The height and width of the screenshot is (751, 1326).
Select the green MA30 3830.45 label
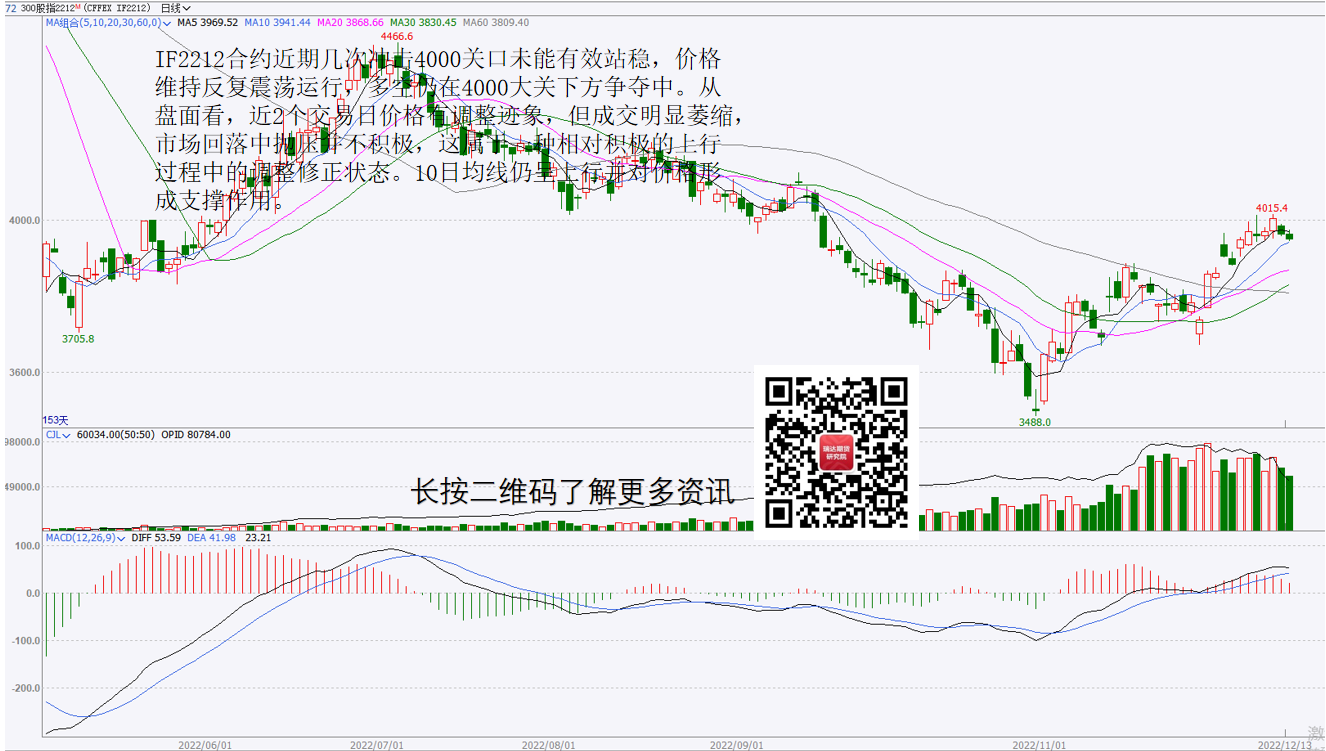click(423, 22)
